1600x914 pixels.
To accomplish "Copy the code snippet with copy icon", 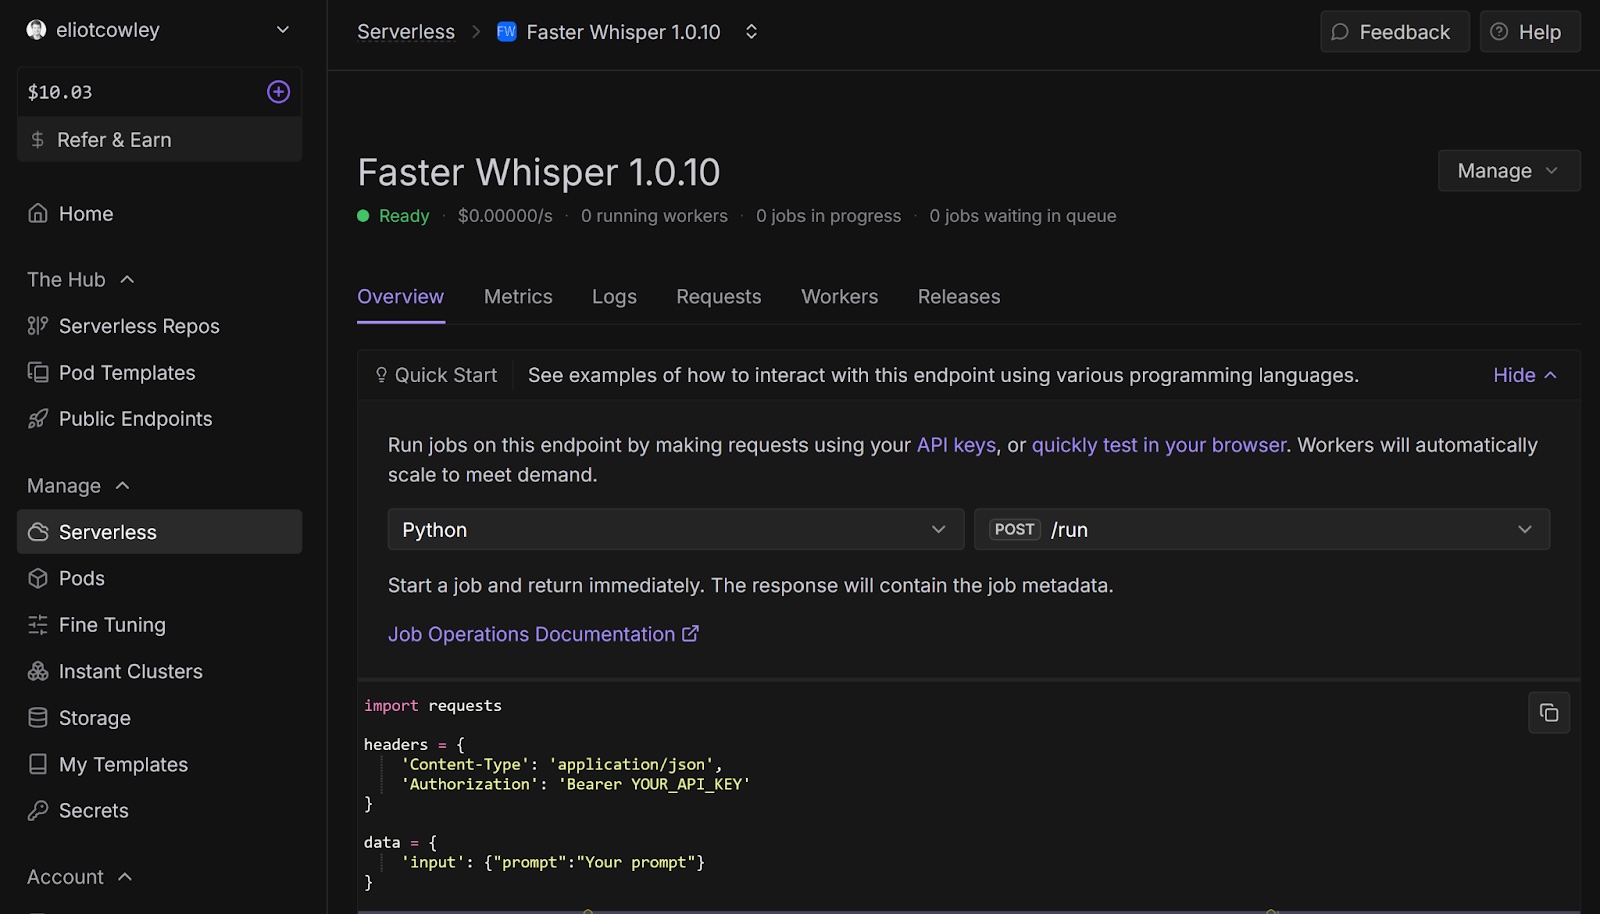I will [x=1549, y=713].
